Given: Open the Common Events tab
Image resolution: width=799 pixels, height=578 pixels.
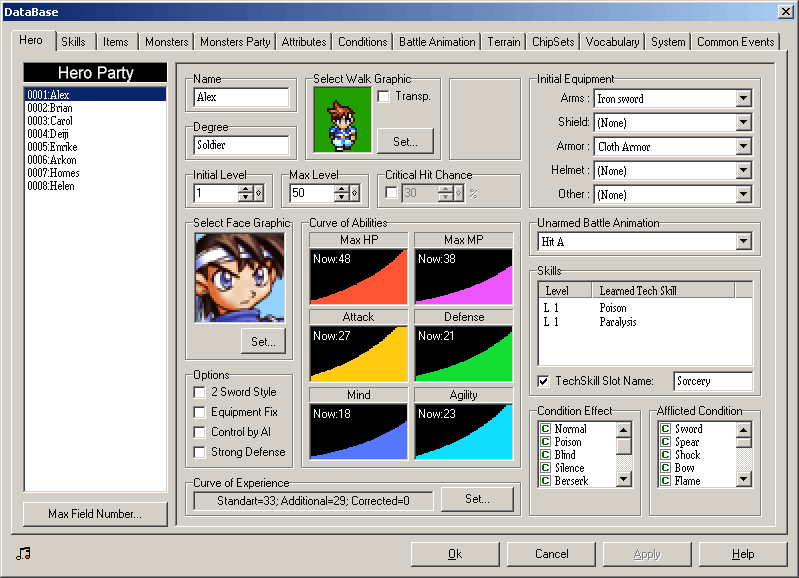Looking at the screenshot, I should click(735, 42).
